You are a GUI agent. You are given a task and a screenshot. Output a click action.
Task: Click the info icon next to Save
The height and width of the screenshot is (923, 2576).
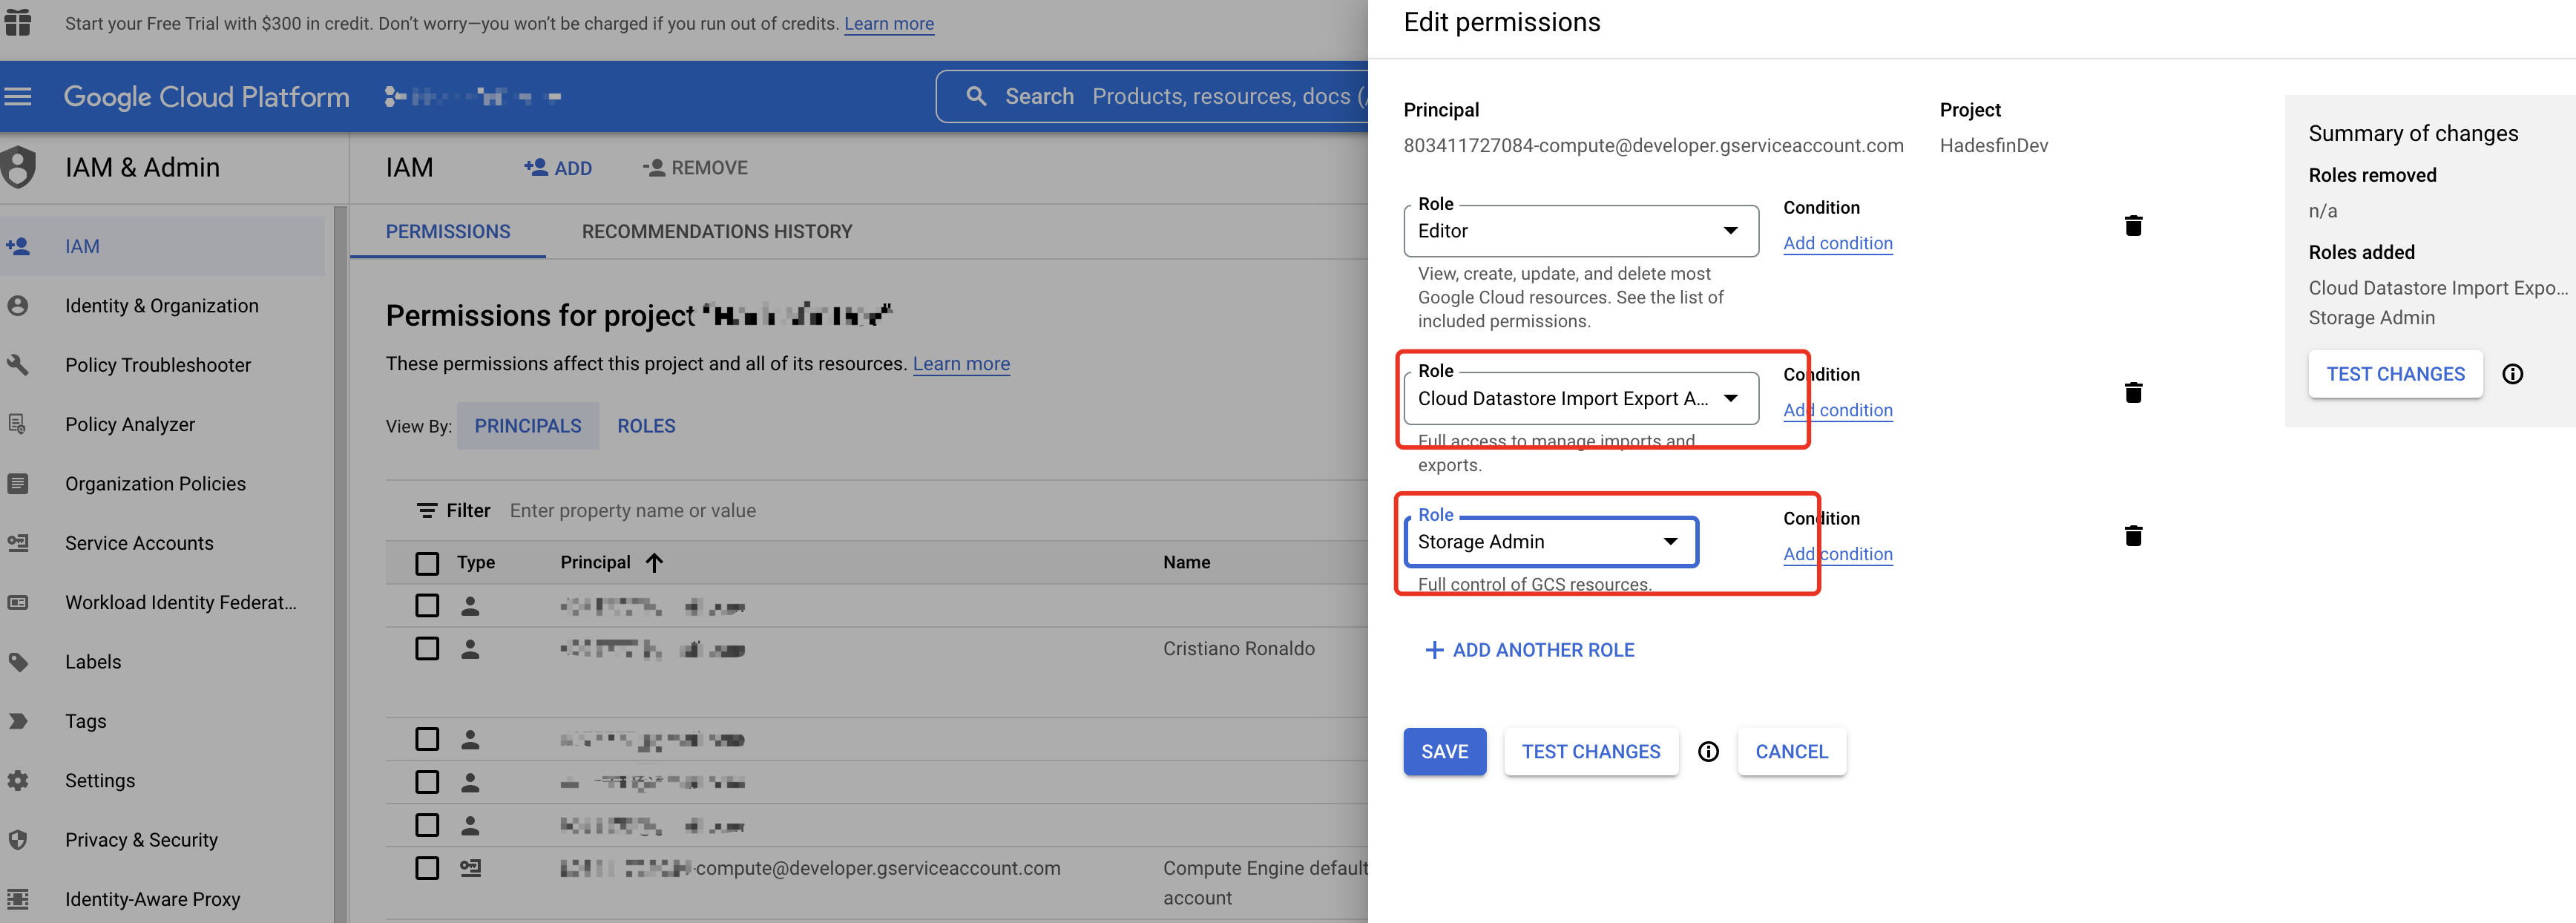click(1708, 751)
